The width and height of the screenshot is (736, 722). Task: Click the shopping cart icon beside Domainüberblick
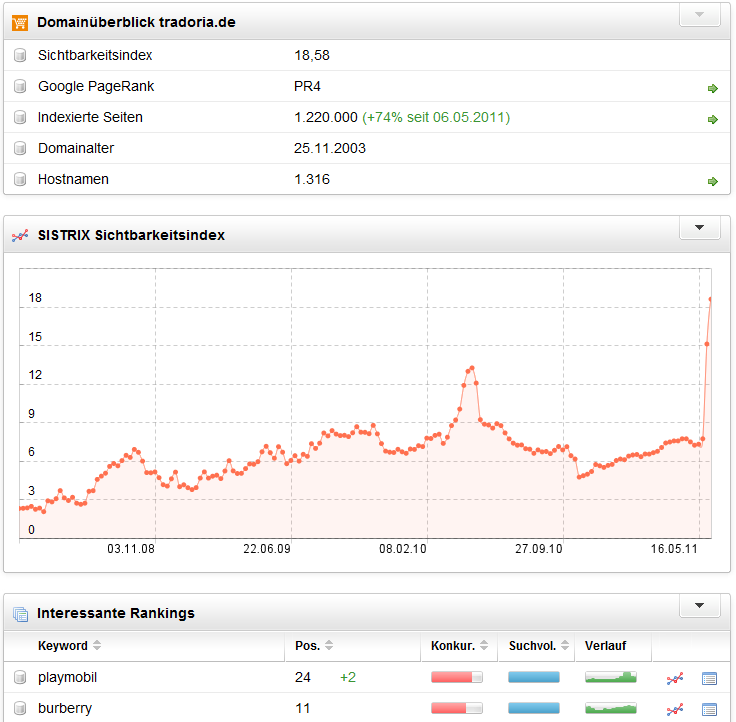pyautogui.click(x=20, y=22)
